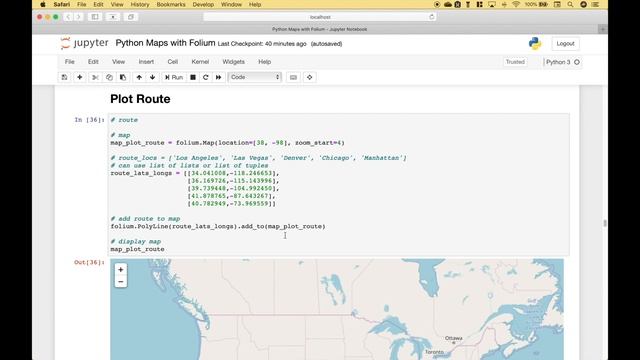Click the line with 40.782949 coordinates
The width and height of the screenshot is (640, 360).
[231, 203]
